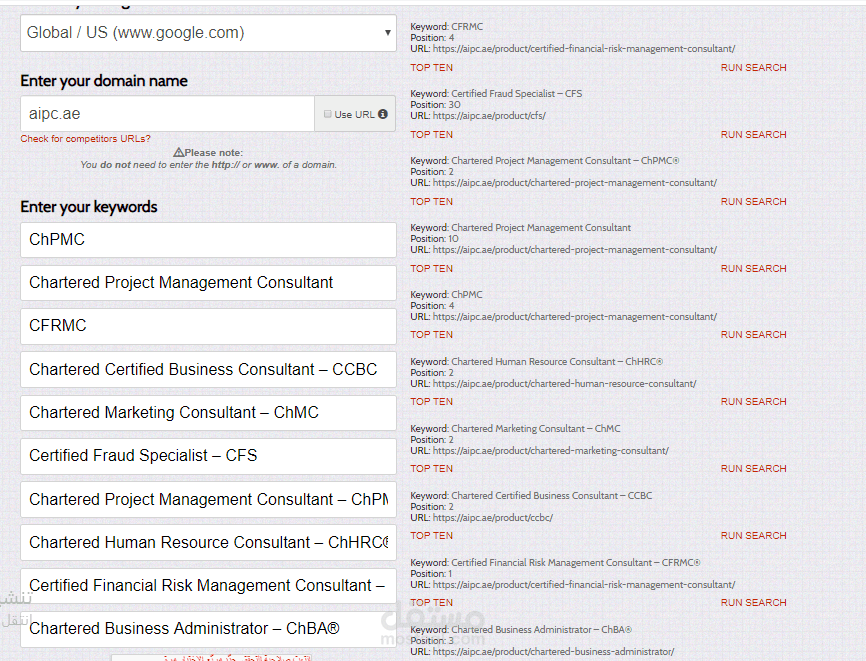Click the chartered-marketing-consultant URL text
This screenshot has width=866, height=661.
(x=551, y=451)
